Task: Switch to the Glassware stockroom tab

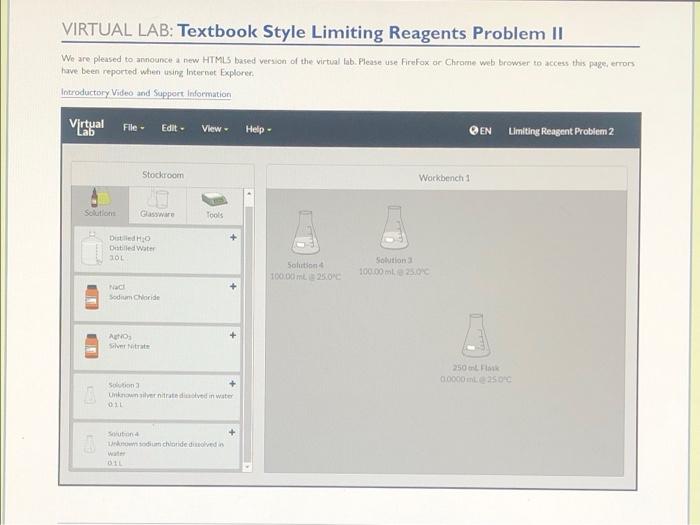Action: click(x=157, y=205)
